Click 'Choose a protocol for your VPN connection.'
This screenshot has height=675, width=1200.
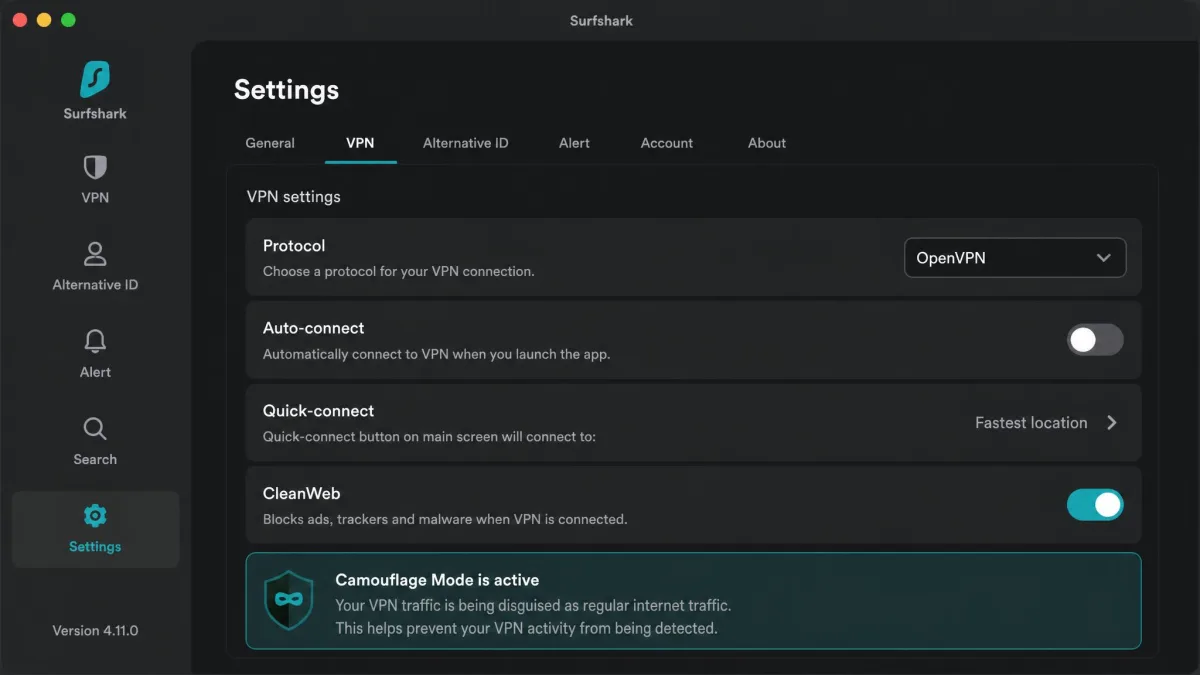coord(399,271)
